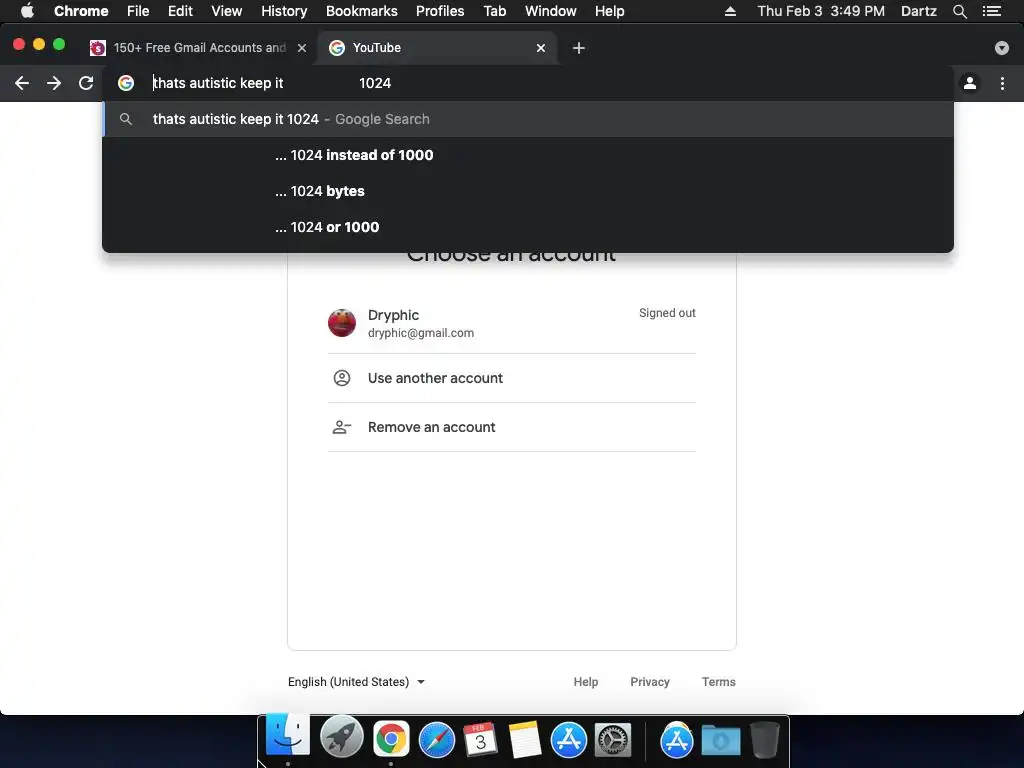Open Launchpad from the Dock
This screenshot has height=768, width=1024.
tap(342, 737)
